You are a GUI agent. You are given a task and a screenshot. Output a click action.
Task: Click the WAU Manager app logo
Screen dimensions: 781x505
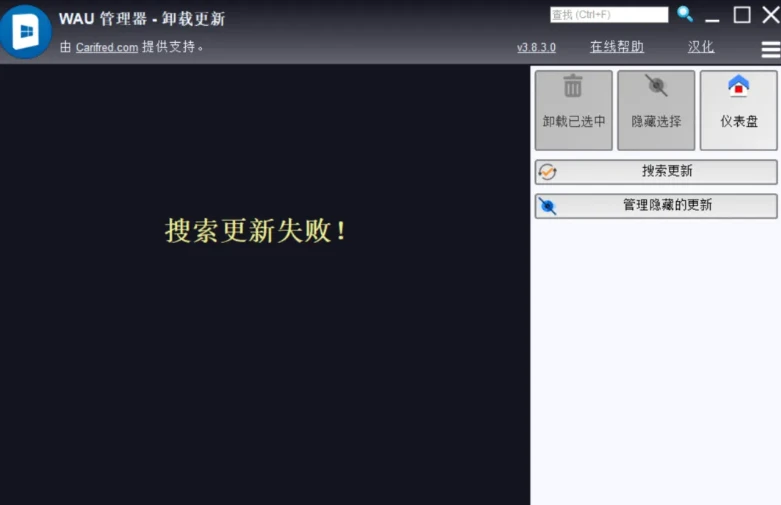(x=26, y=32)
